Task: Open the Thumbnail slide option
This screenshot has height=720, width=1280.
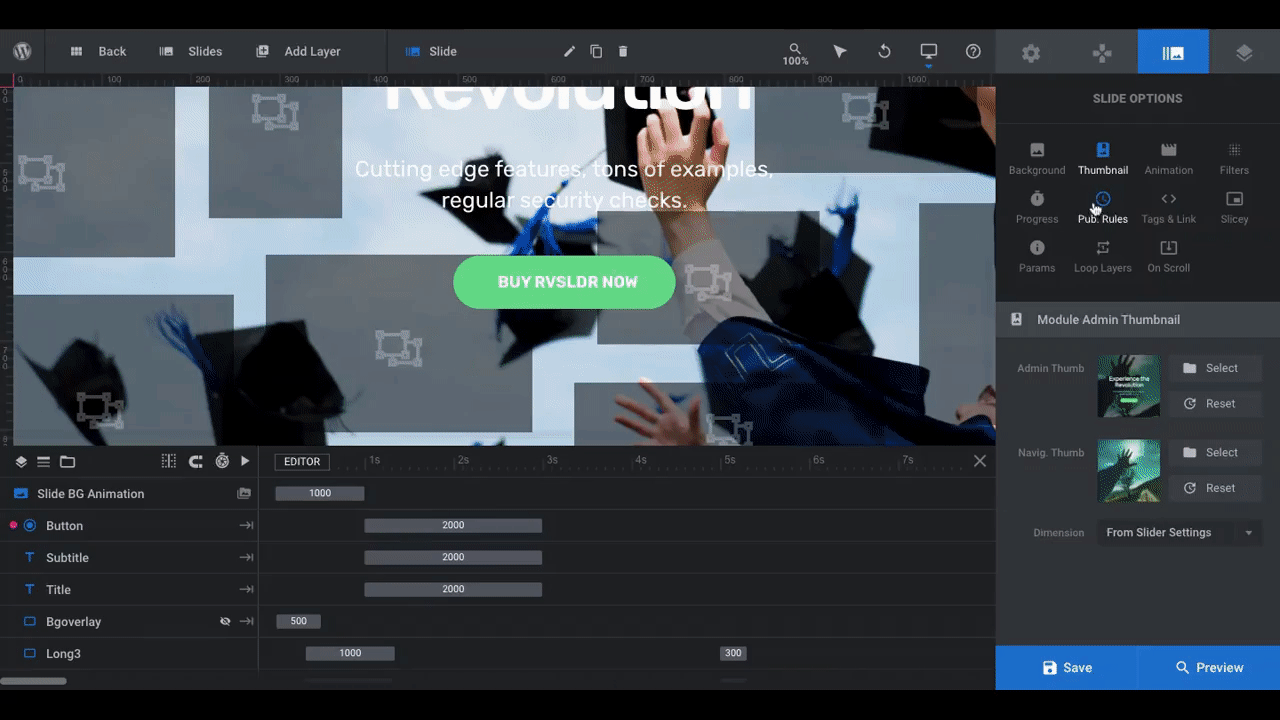Action: (x=1103, y=158)
